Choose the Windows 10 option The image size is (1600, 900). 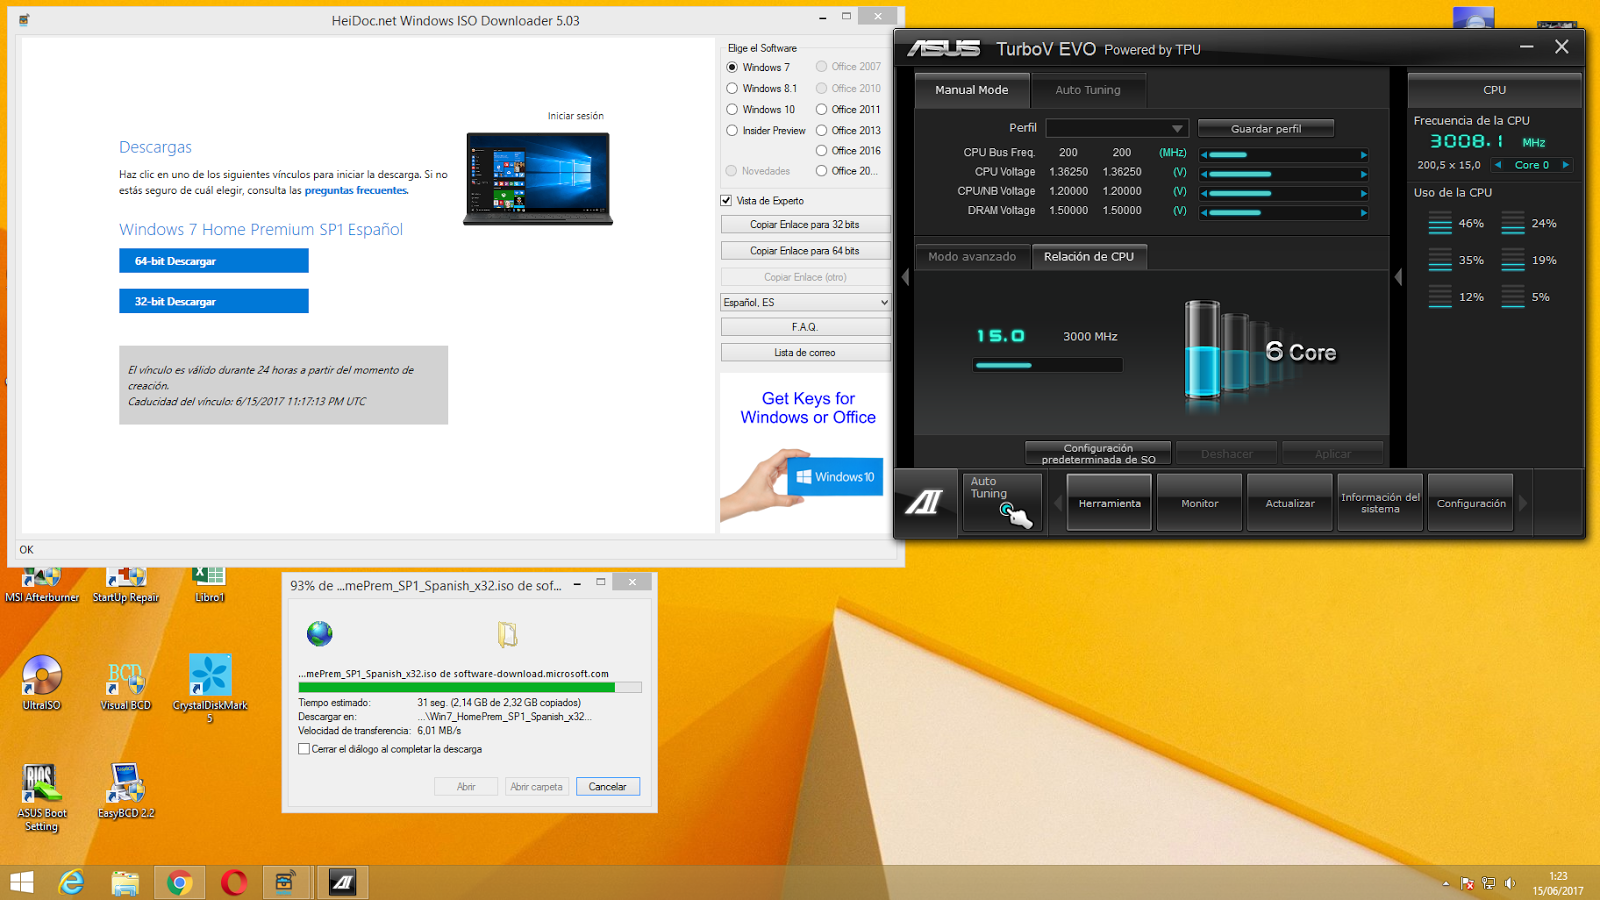732,109
